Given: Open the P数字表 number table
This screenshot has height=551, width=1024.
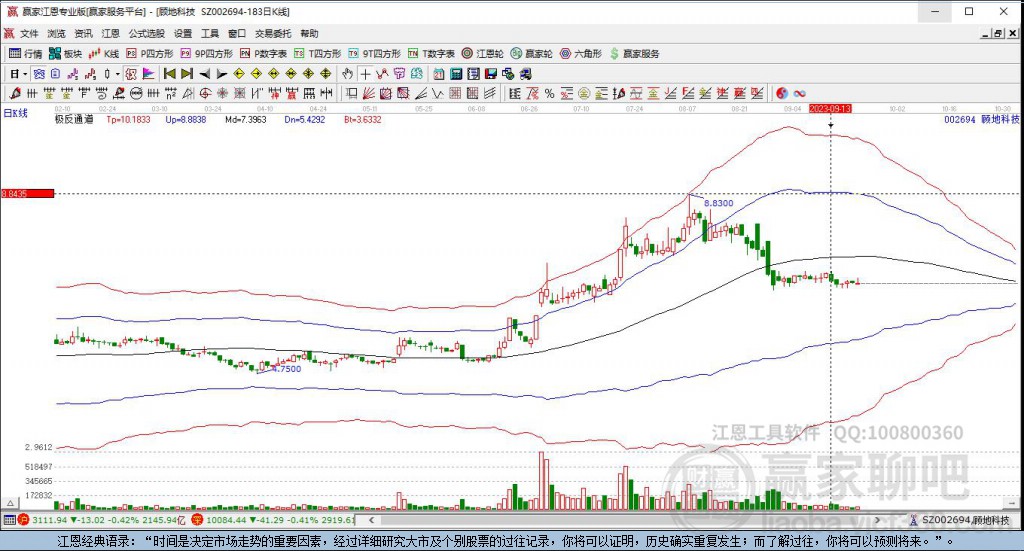Looking at the screenshot, I should 263,54.
